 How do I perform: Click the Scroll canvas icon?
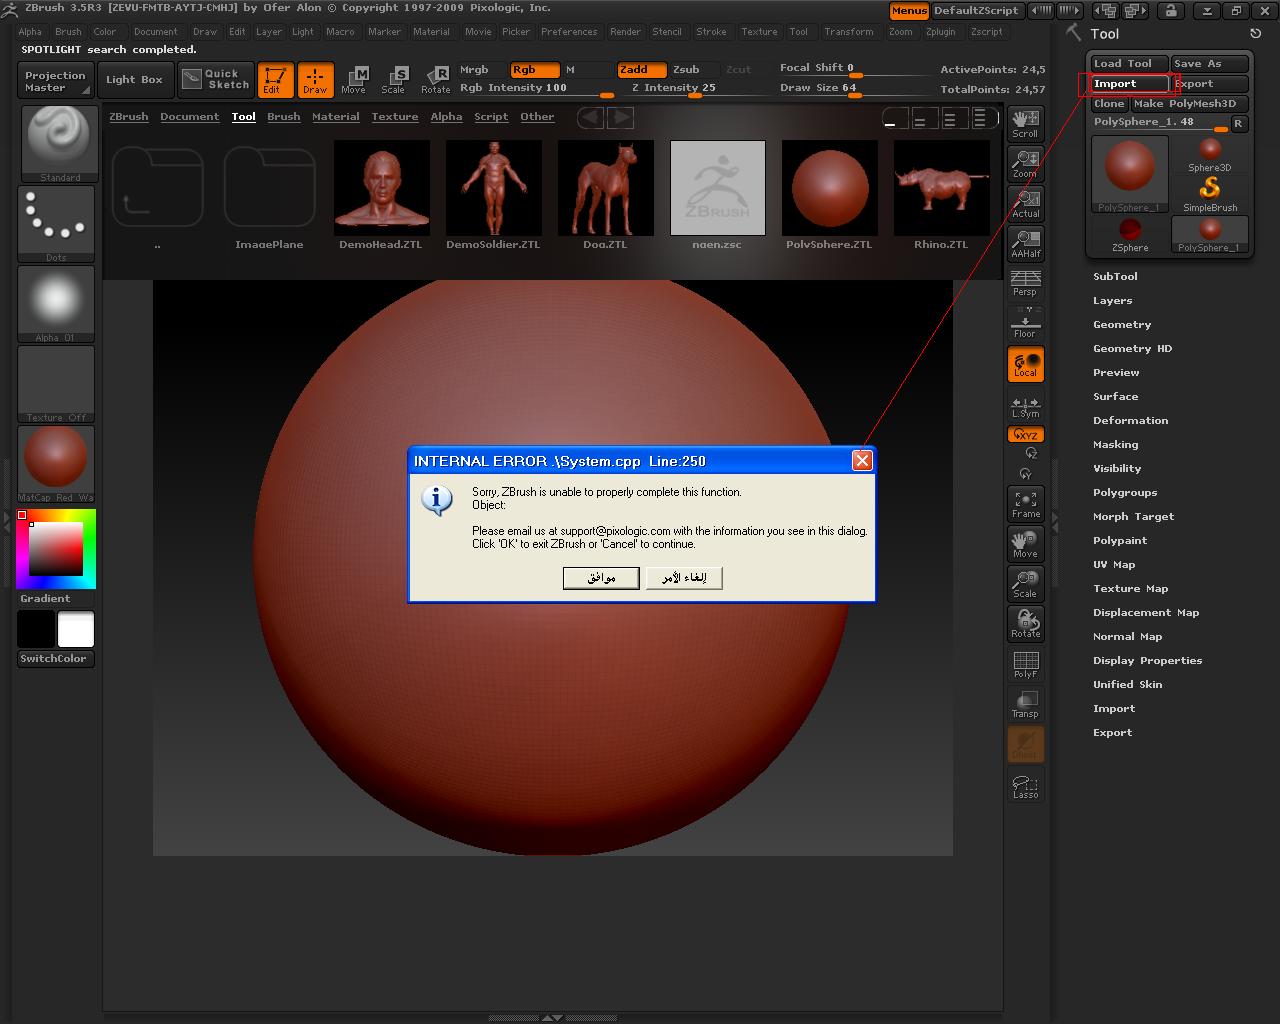(1025, 124)
